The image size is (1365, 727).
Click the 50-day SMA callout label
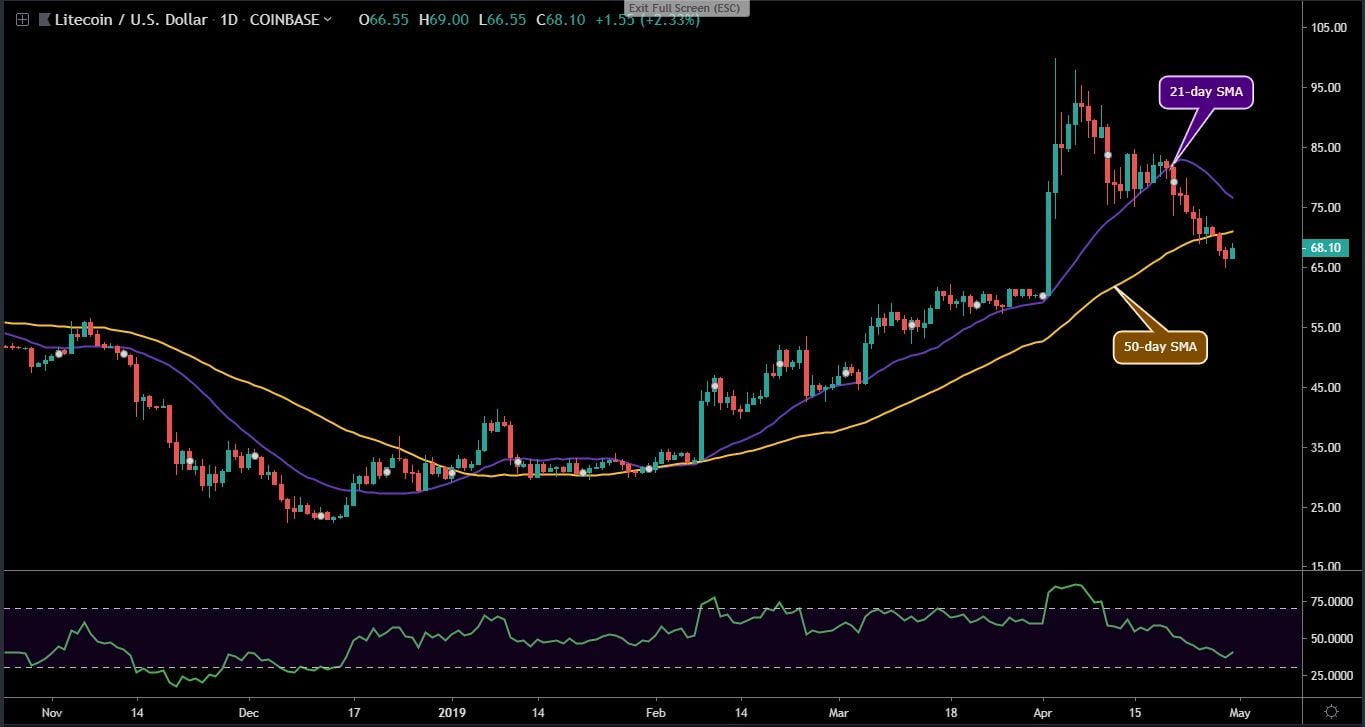(x=1160, y=346)
